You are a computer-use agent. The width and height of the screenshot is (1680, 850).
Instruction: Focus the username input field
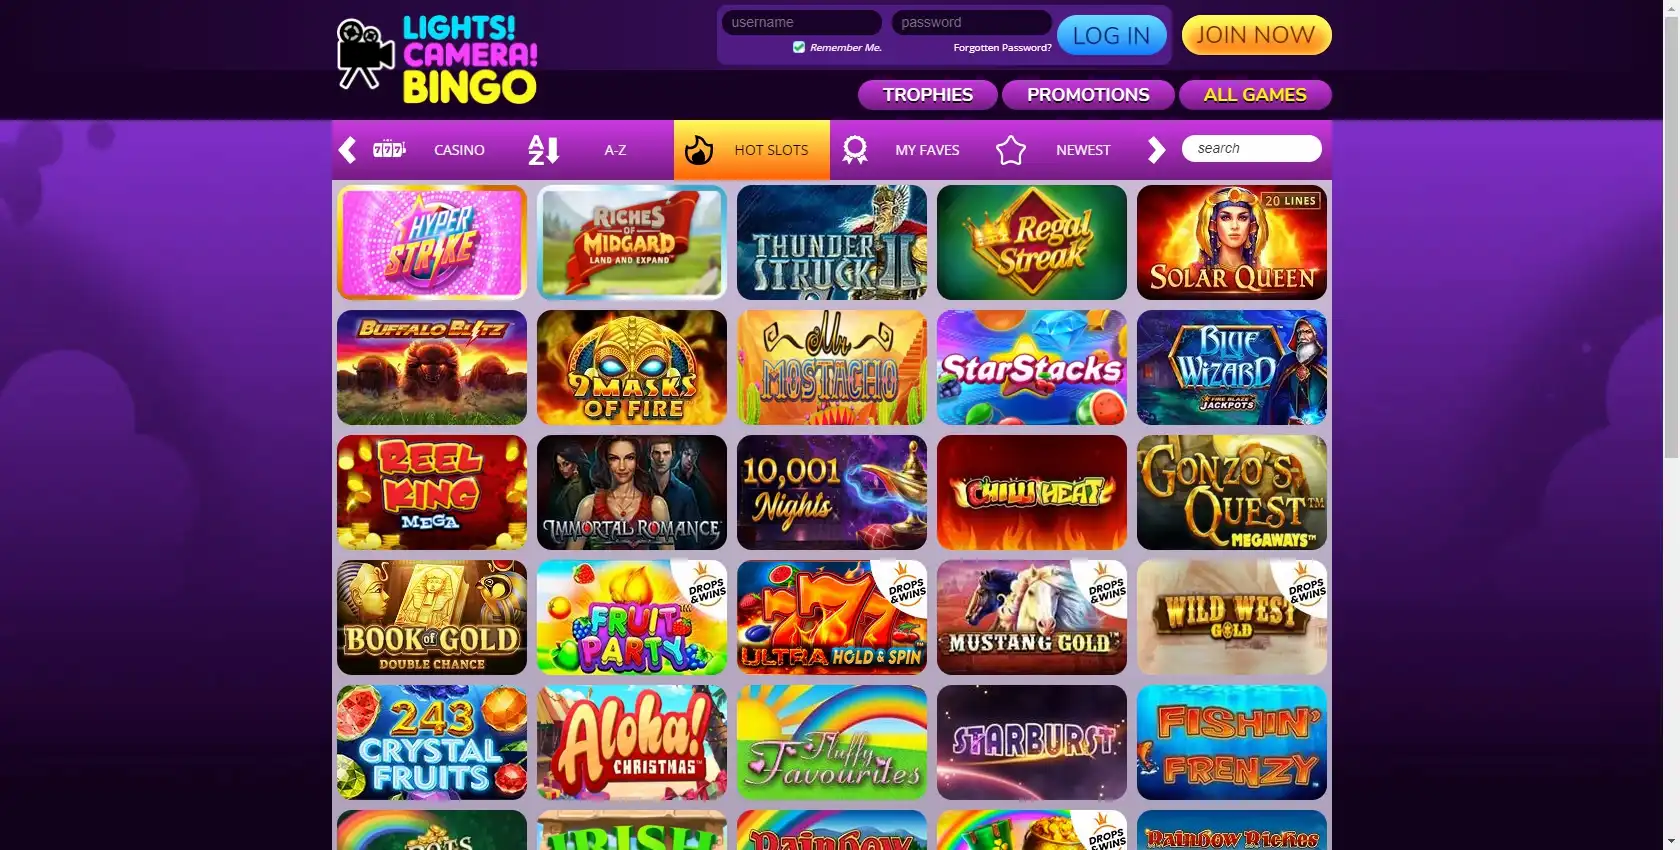pos(801,22)
